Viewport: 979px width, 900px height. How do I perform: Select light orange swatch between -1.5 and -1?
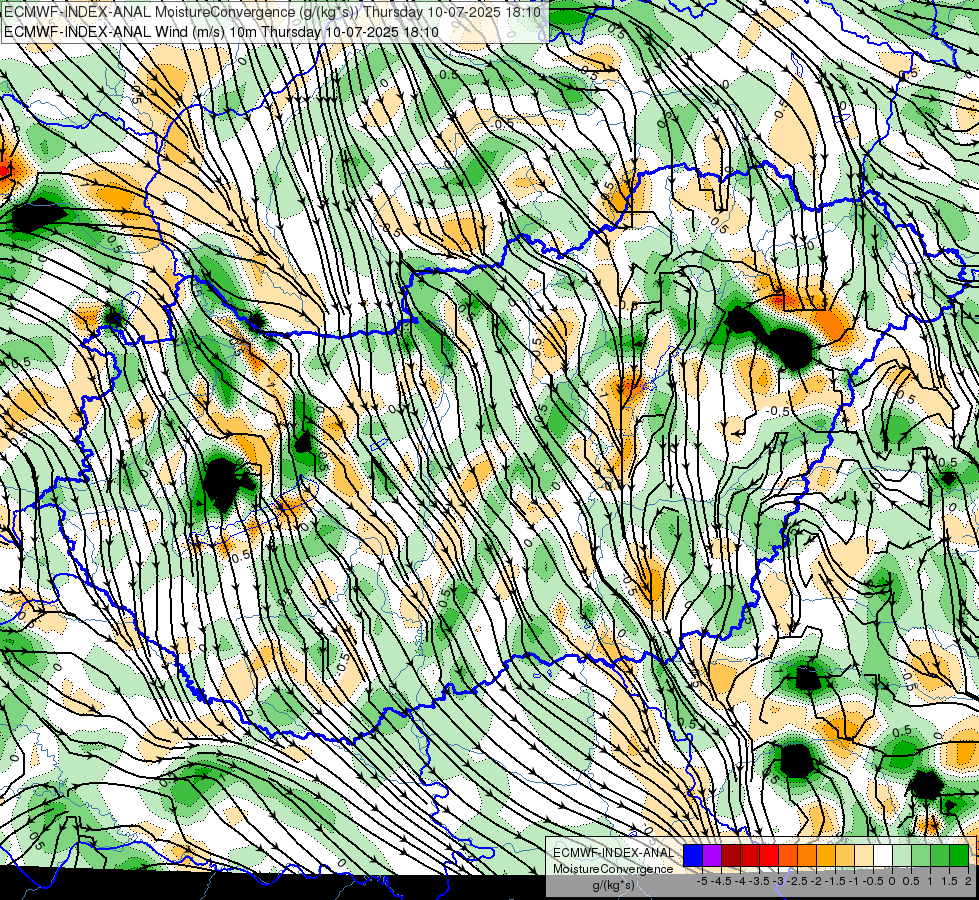pyautogui.click(x=845, y=855)
